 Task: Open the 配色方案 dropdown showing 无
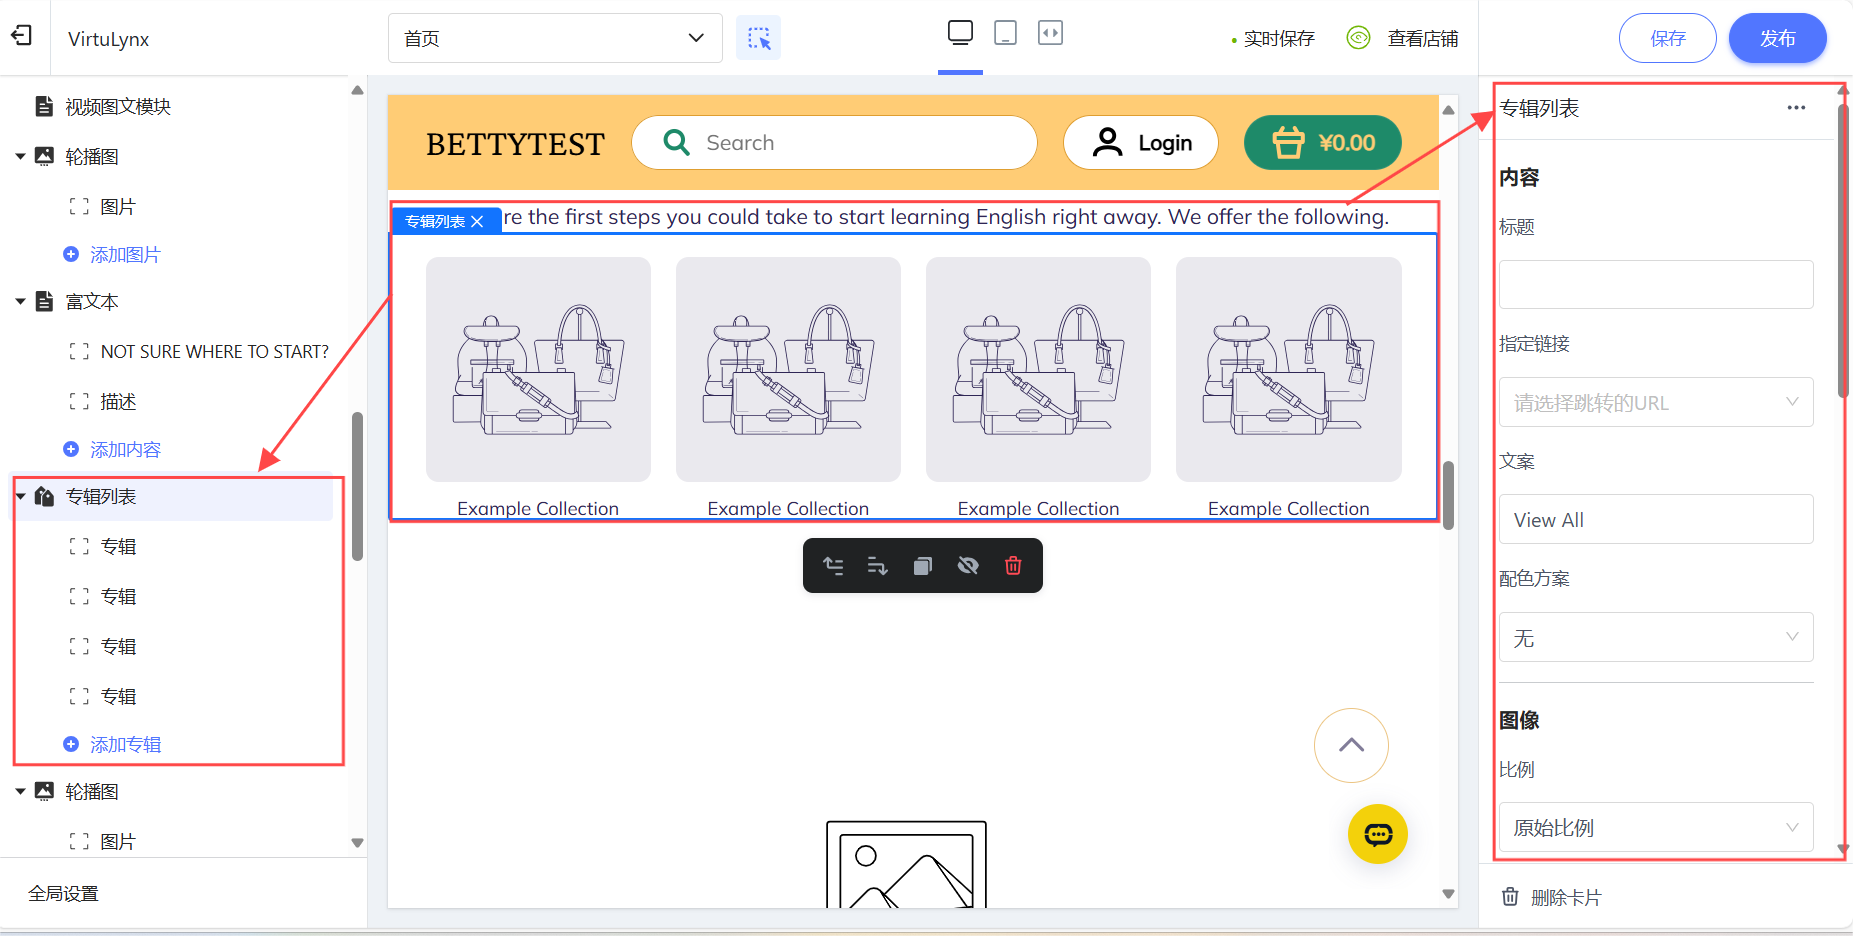coord(1656,638)
